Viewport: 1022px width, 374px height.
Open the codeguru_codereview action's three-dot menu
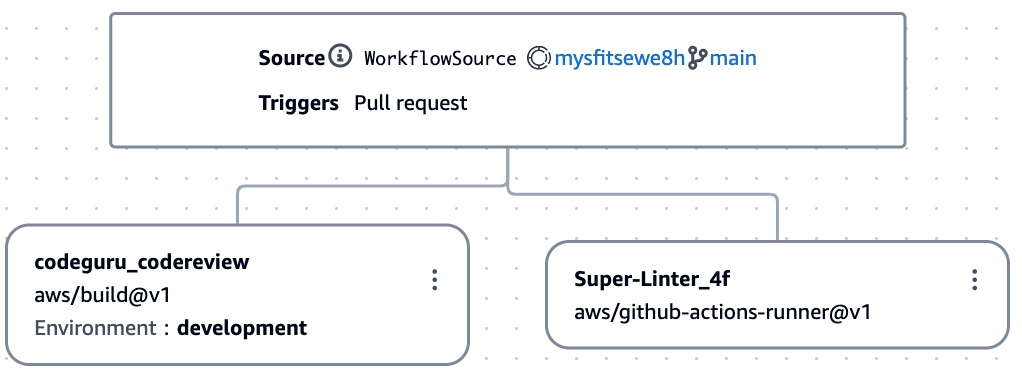pyautogui.click(x=435, y=280)
